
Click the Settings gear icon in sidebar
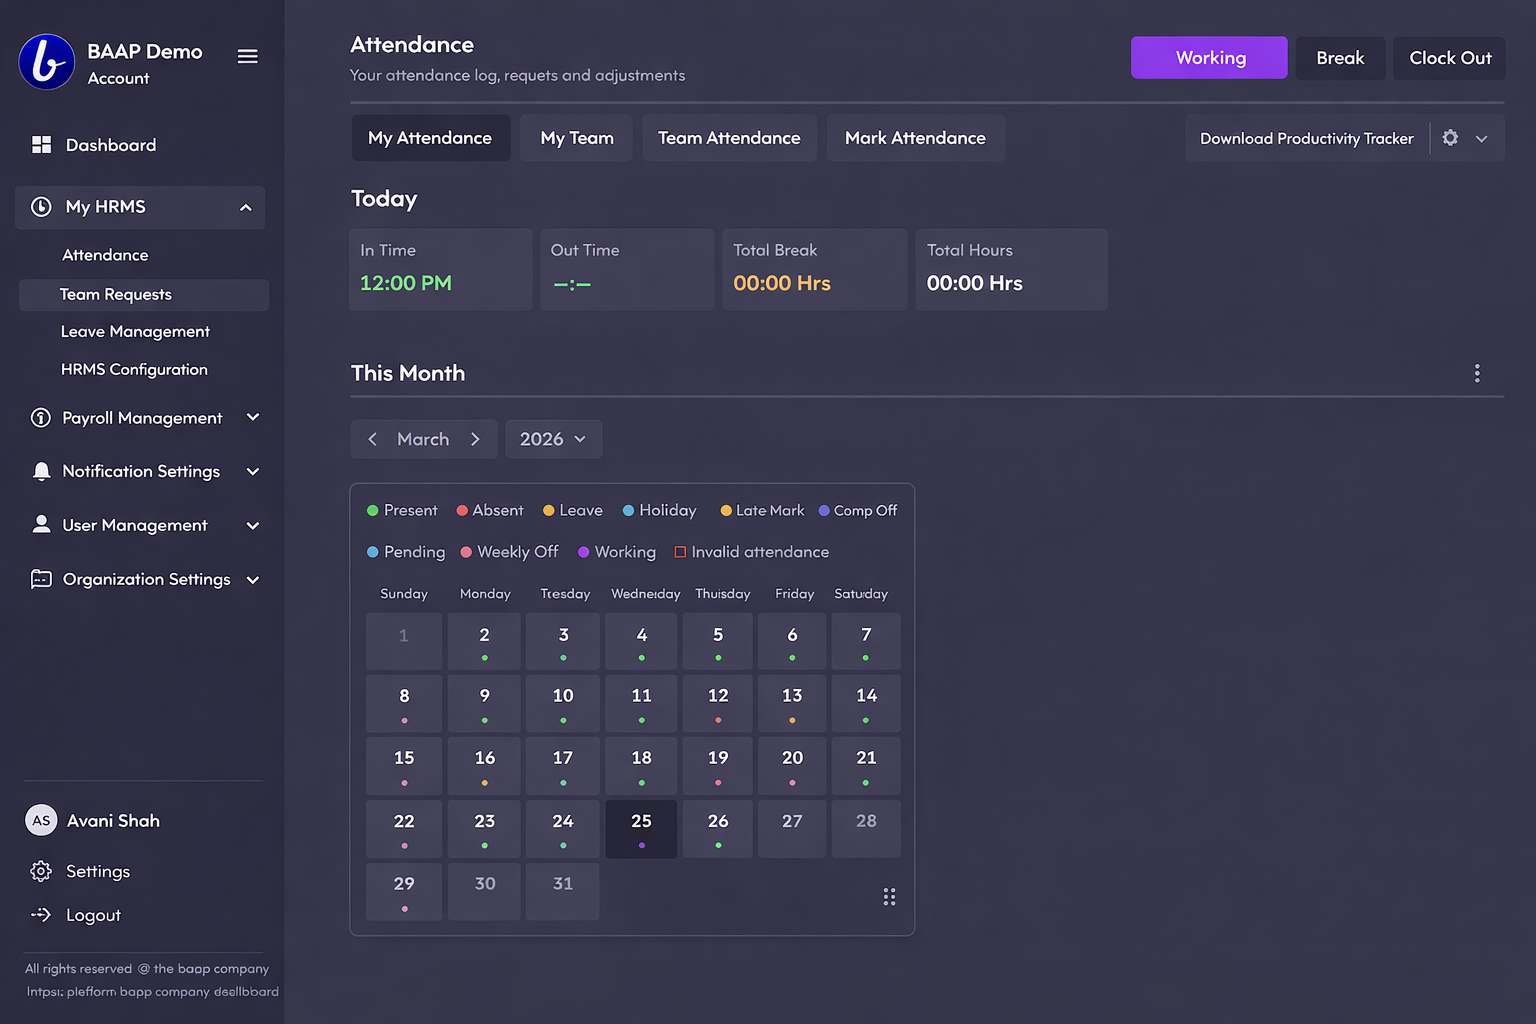(41, 871)
